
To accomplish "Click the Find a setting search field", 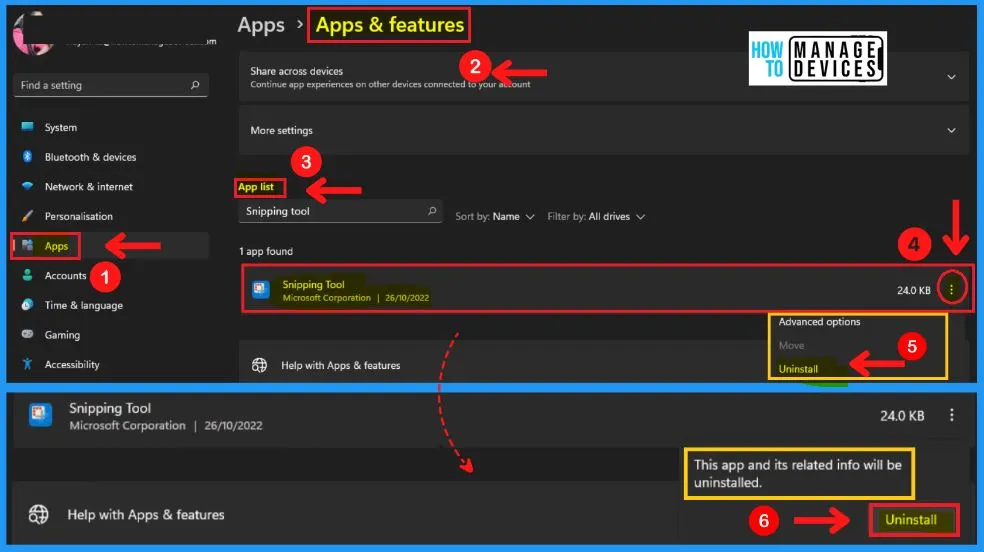I will (110, 85).
